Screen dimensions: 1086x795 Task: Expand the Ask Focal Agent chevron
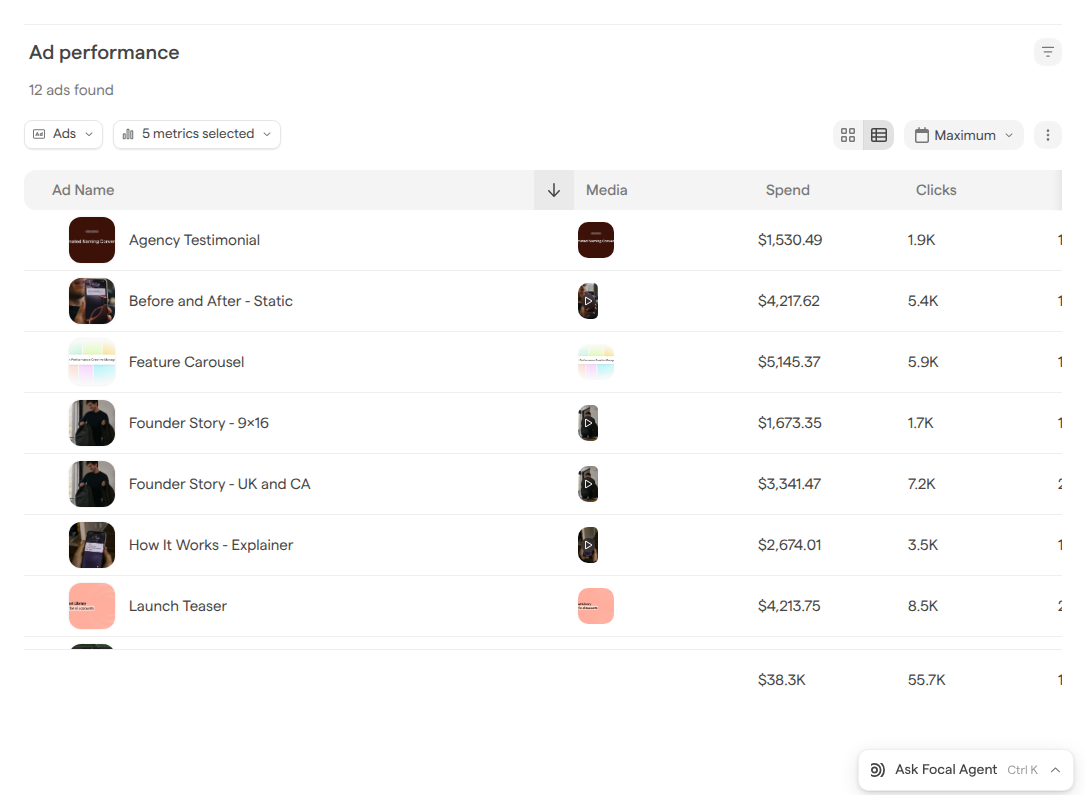click(1055, 769)
